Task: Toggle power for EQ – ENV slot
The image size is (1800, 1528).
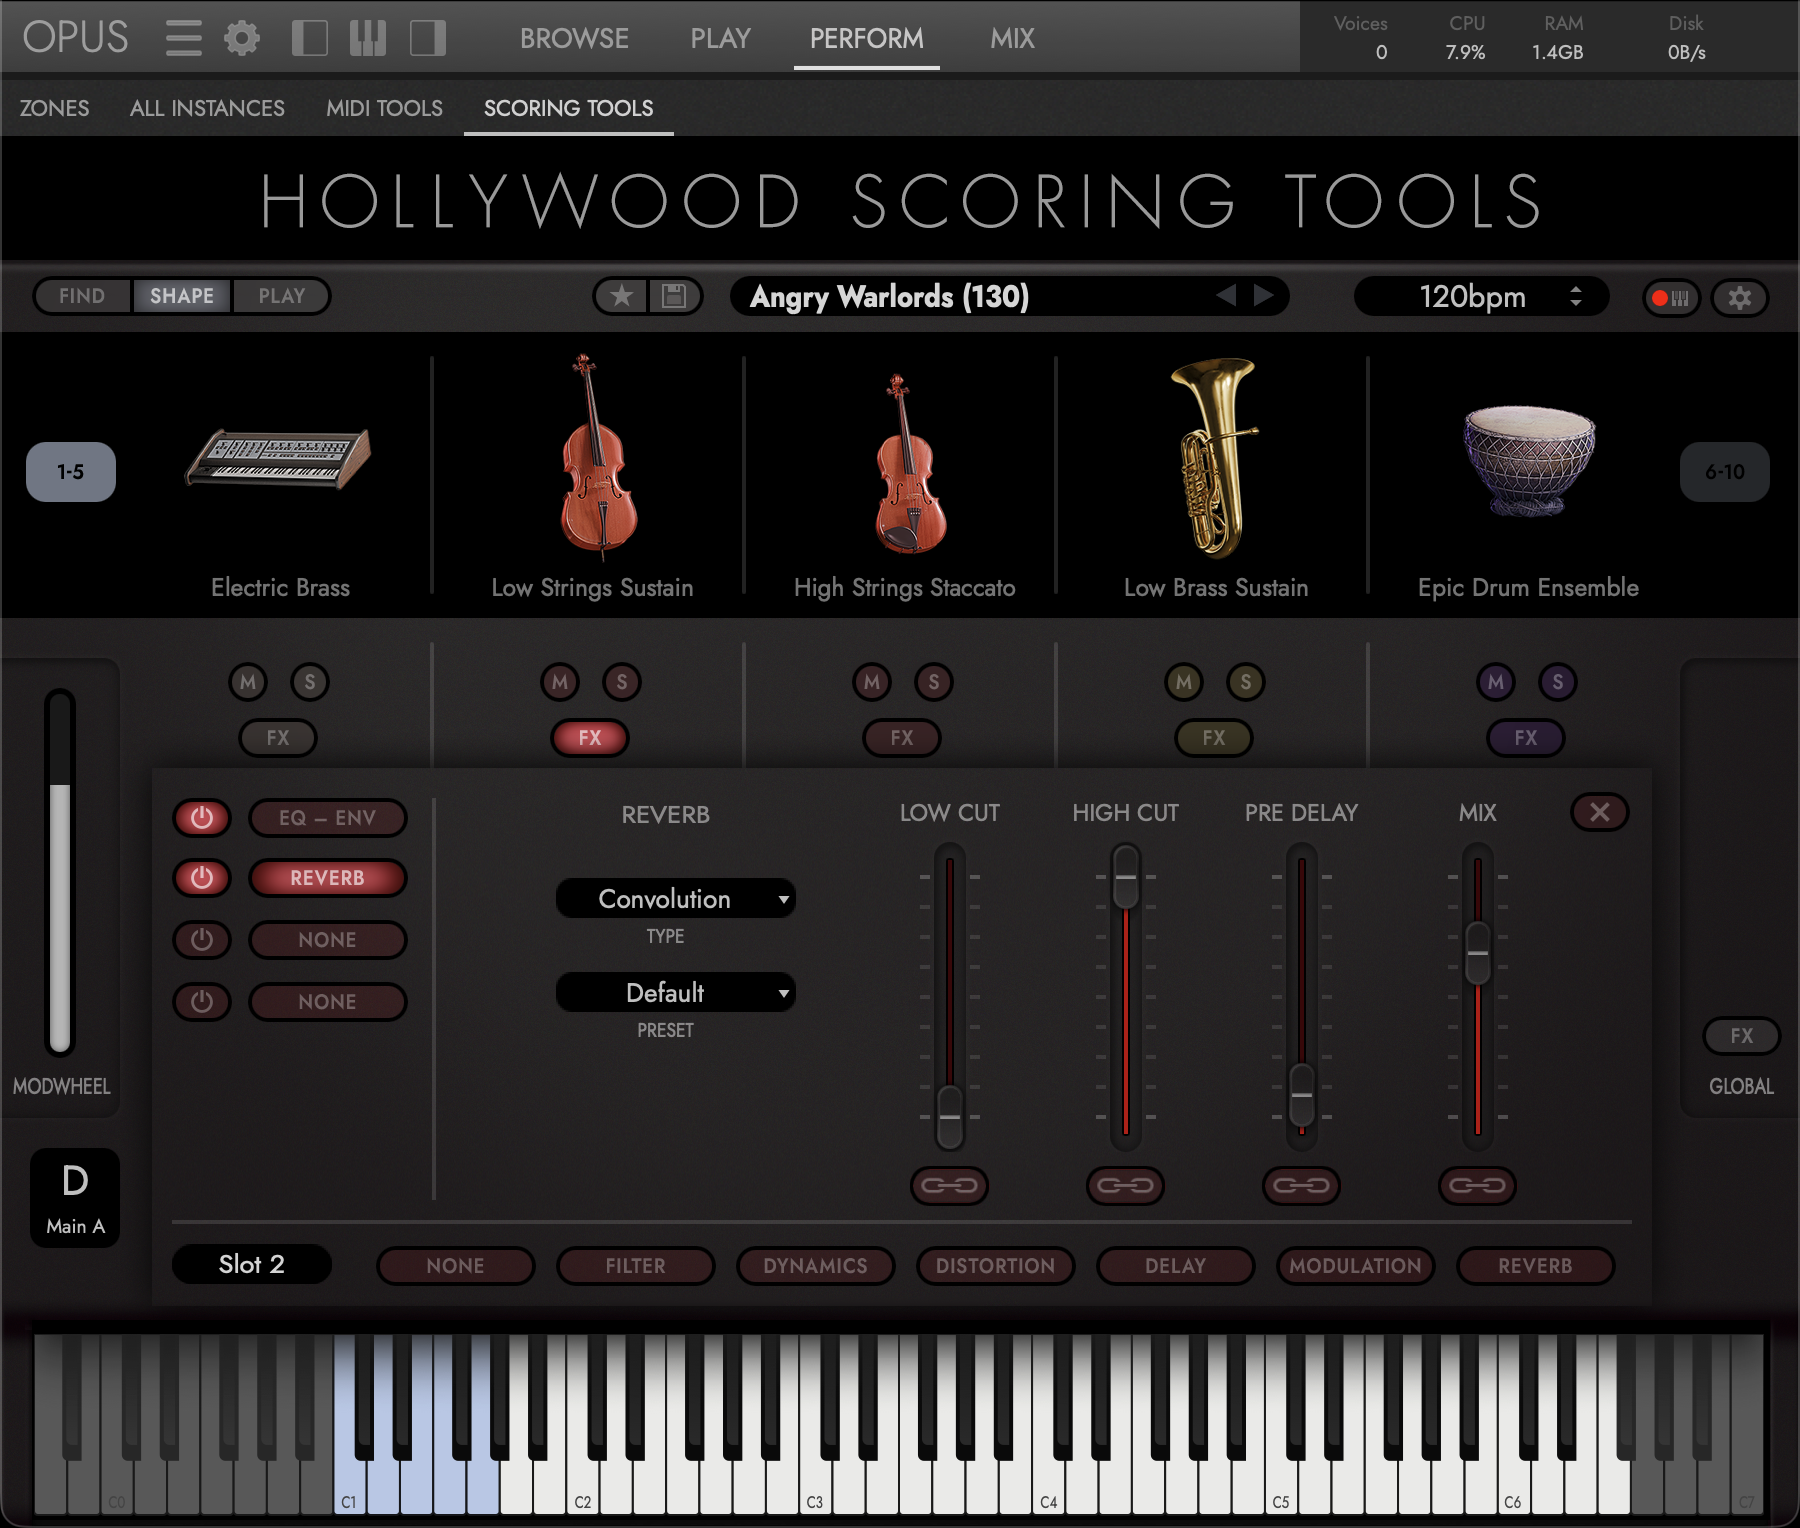Action: [x=202, y=818]
